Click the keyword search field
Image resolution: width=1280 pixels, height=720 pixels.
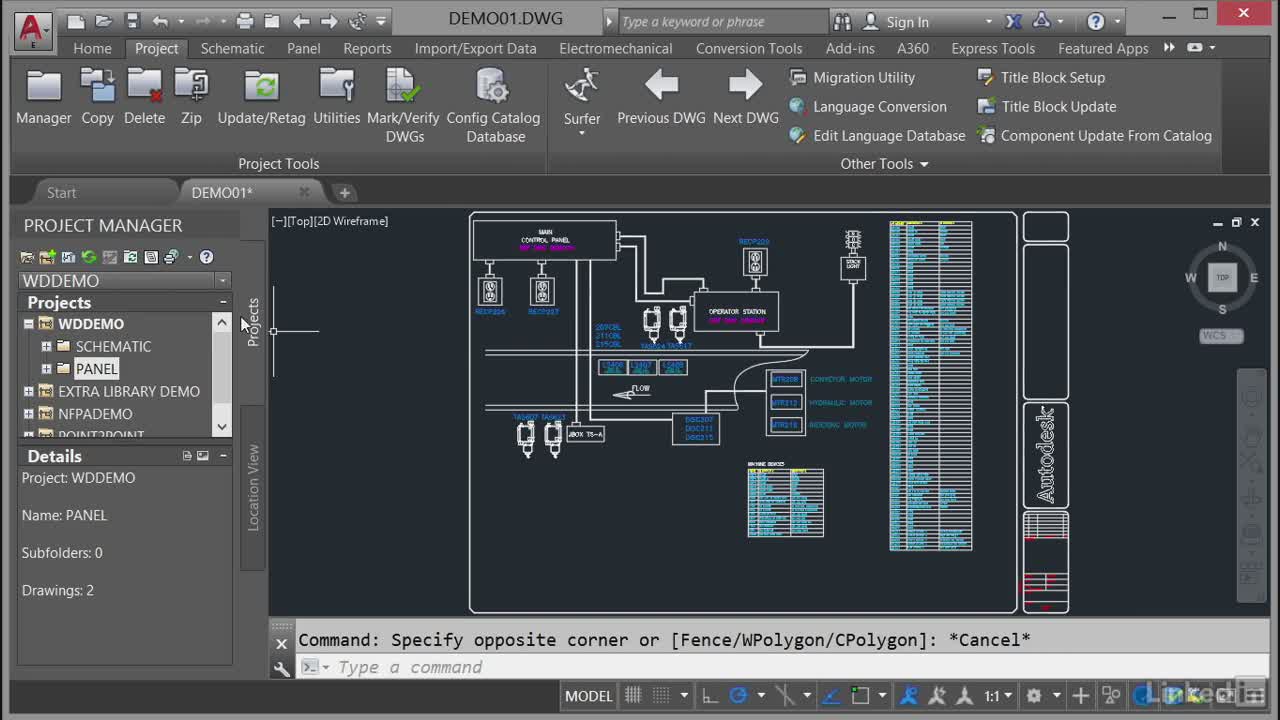coord(723,21)
